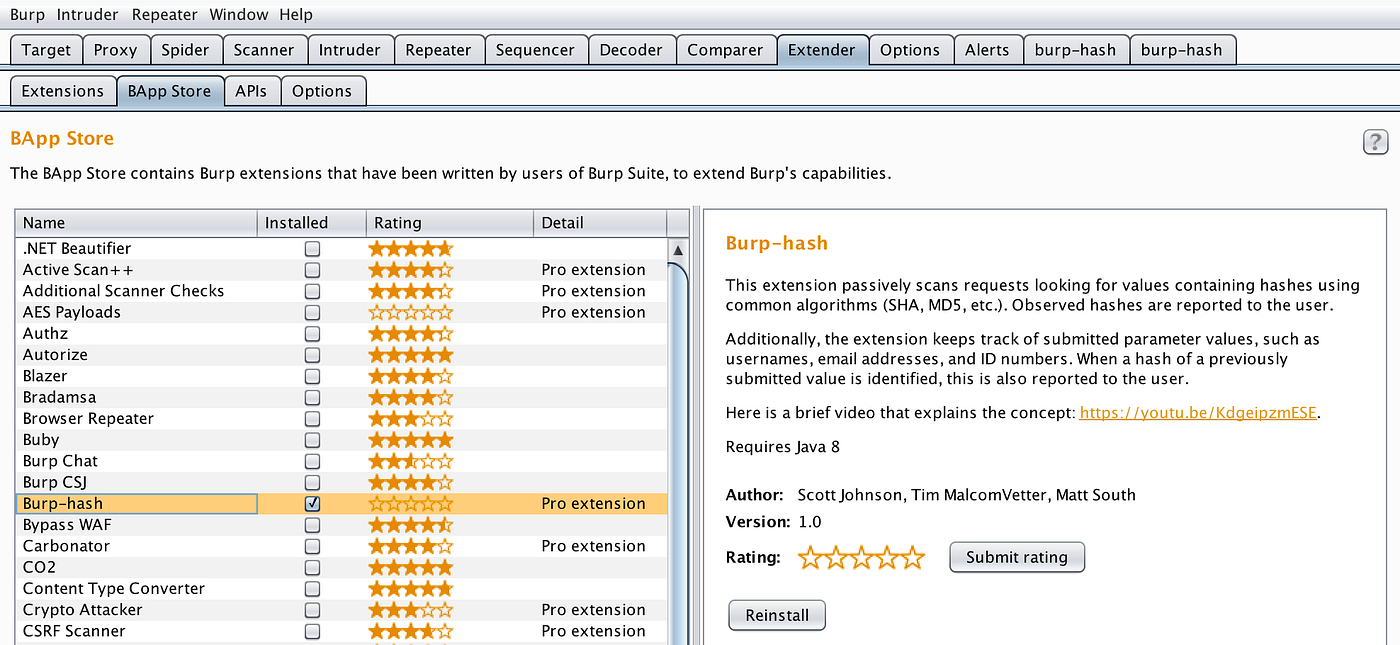Click the help question mark icon
The width and height of the screenshot is (1400, 645).
pyautogui.click(x=1375, y=142)
